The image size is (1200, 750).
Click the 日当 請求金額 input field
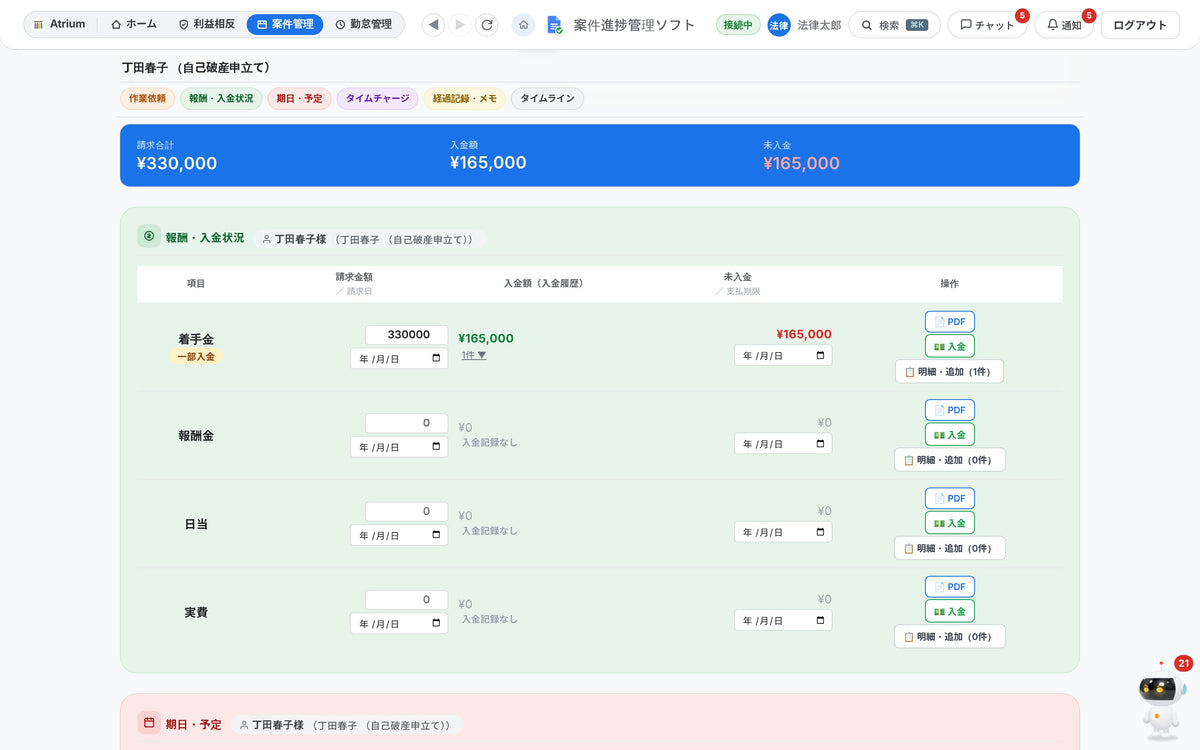tap(406, 511)
